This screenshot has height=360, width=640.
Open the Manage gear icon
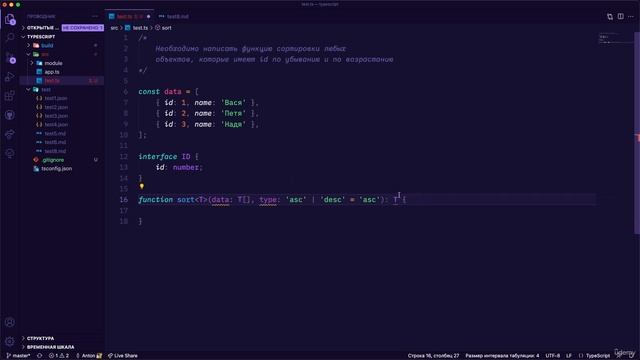tap(10, 341)
